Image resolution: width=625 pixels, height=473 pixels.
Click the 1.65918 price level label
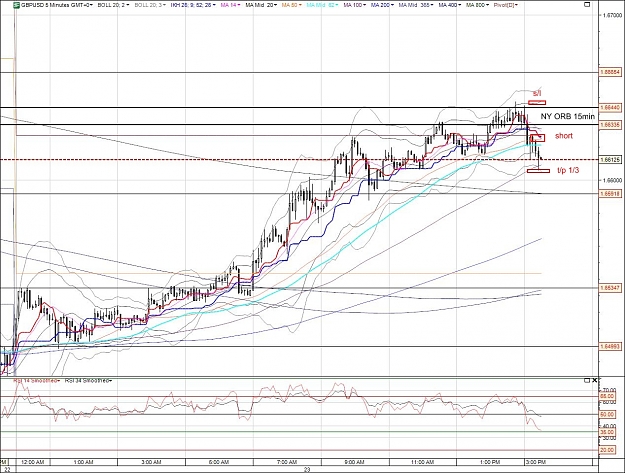click(x=610, y=194)
